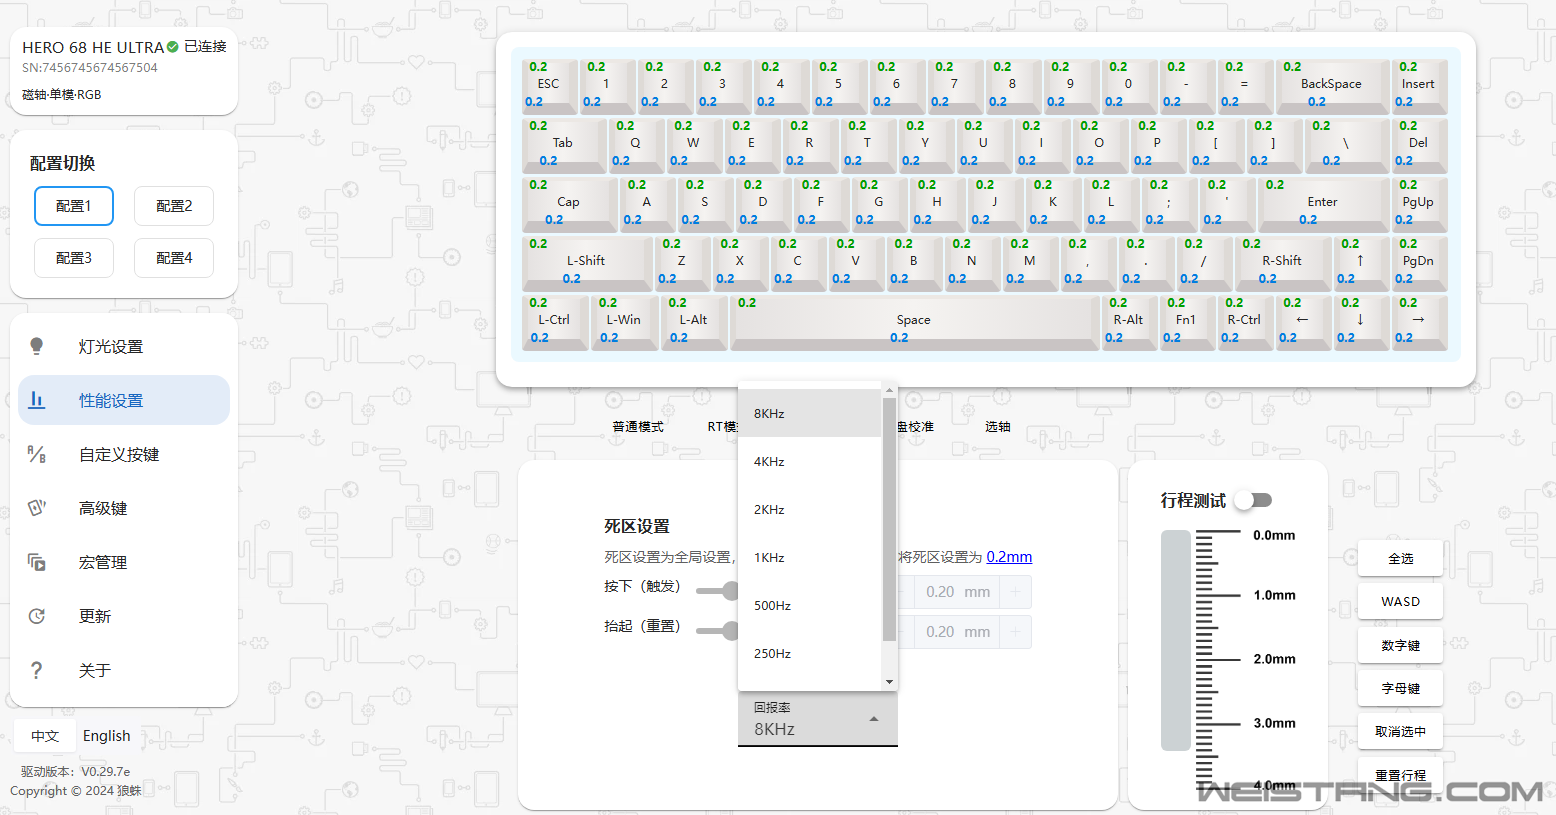Select the R-Ctrl key on keyboard
This screenshot has height=815, width=1556.
tap(1244, 321)
